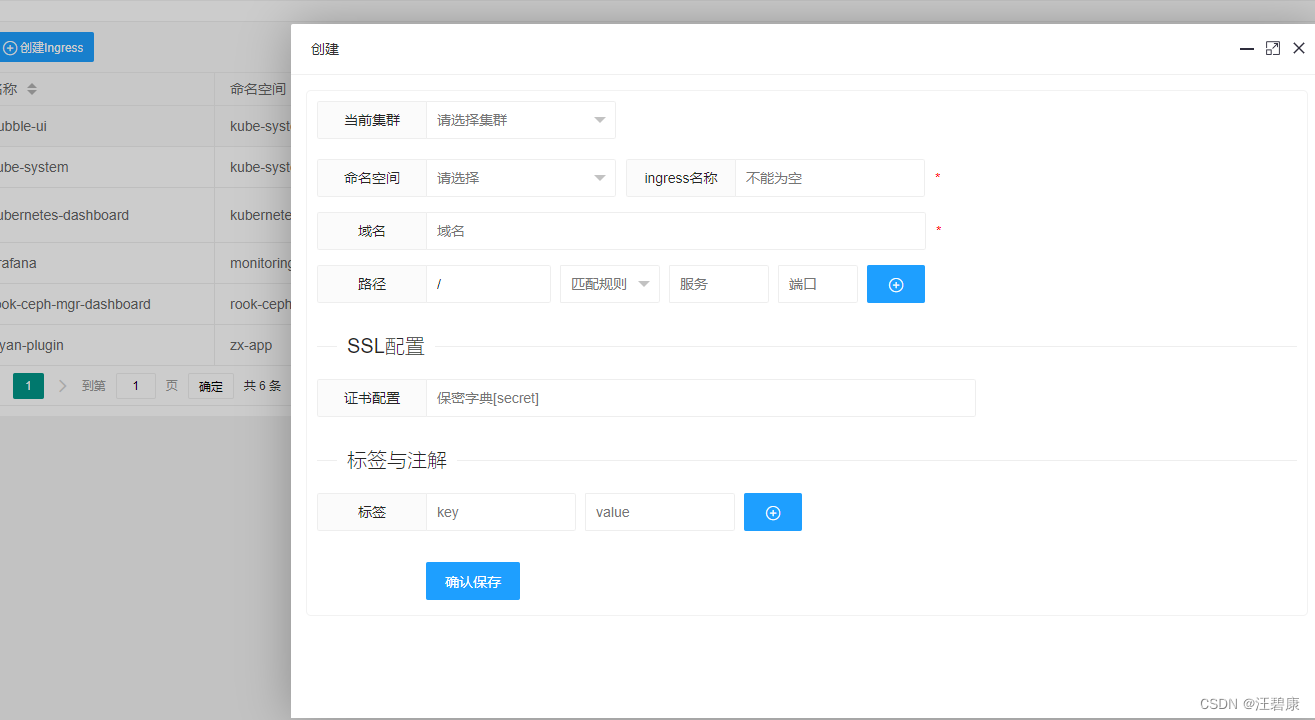
Task: Minimize the 创建 dialog
Action: tap(1247, 48)
